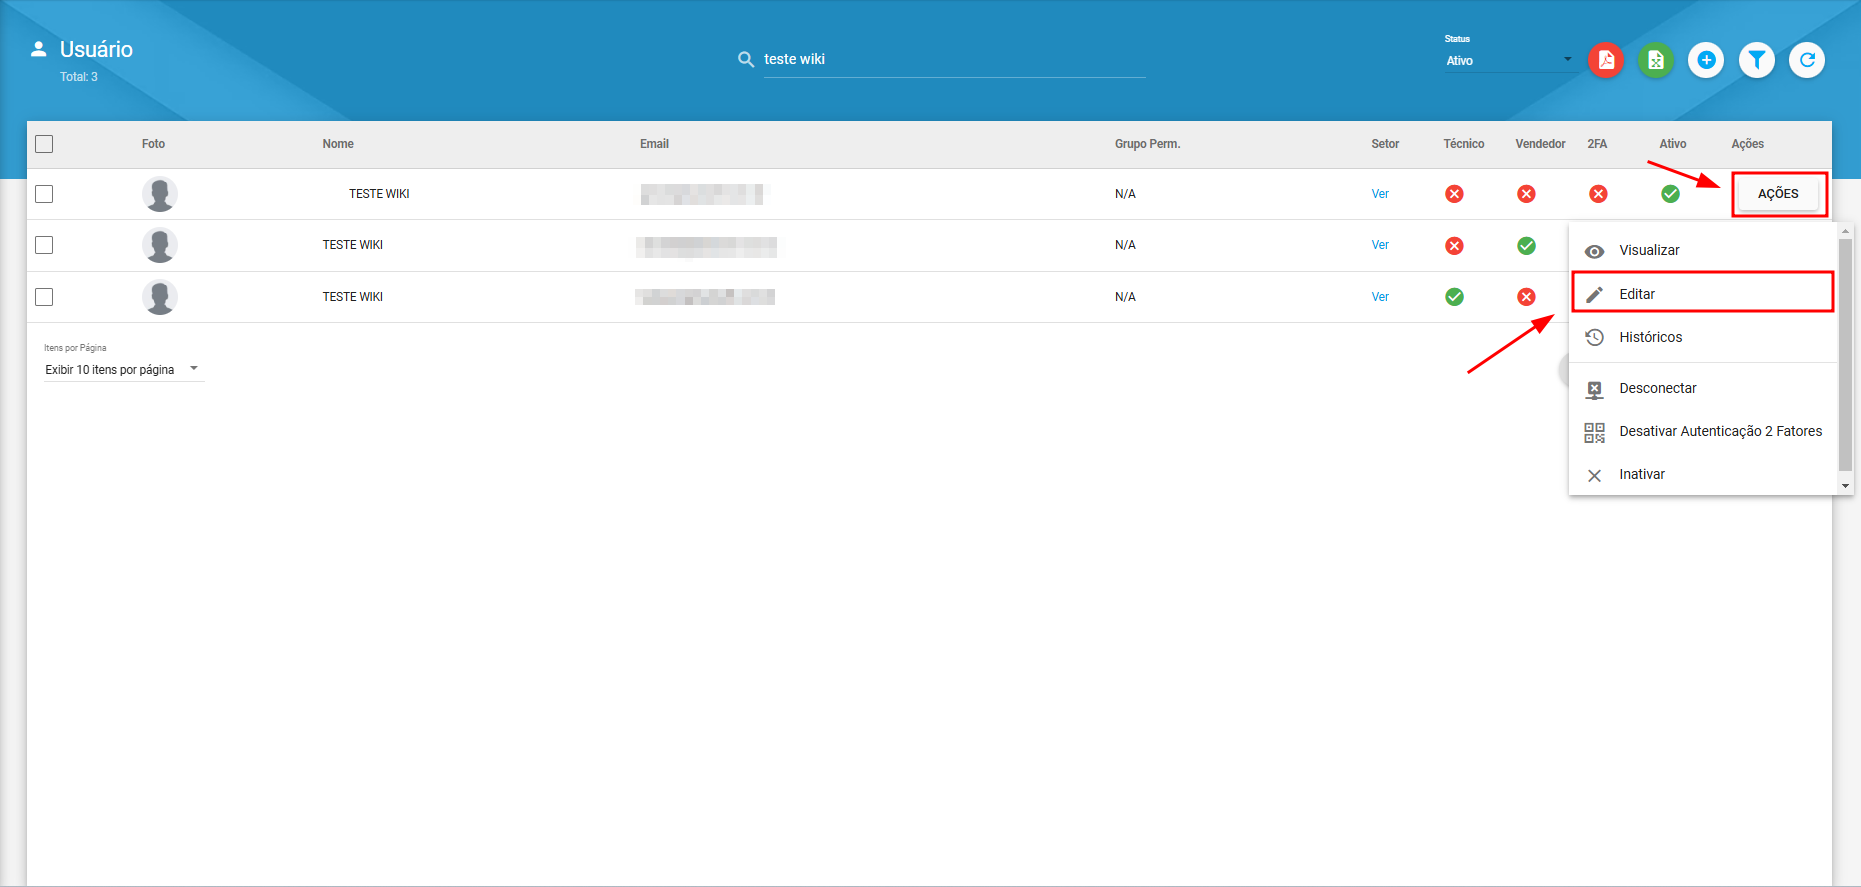This screenshot has width=1861, height=887.
Task: Click the second TESTE WIKI user avatar
Action: pyautogui.click(x=160, y=245)
